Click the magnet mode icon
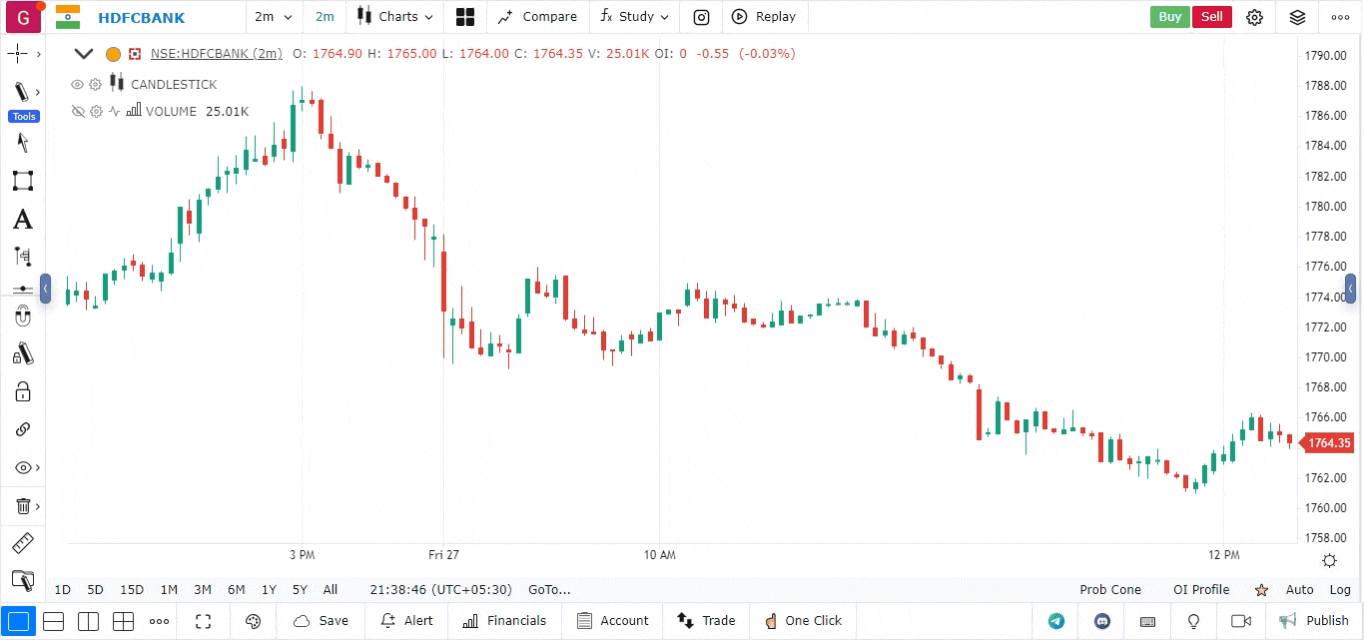 coord(22,317)
